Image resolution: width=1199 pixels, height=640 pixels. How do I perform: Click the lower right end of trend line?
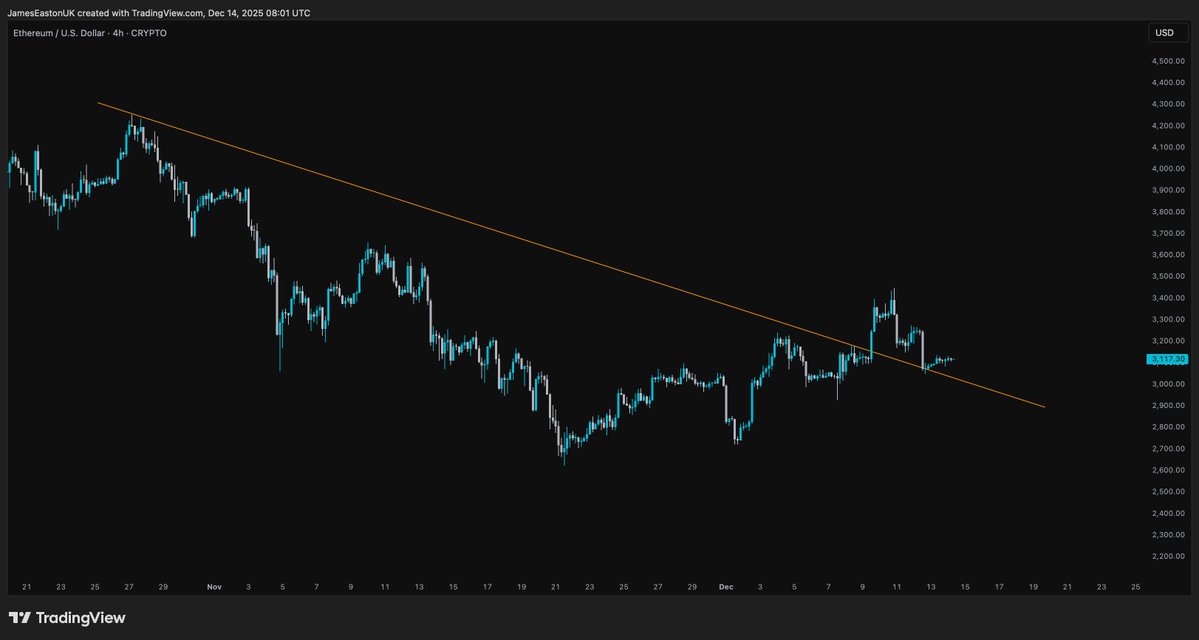1044,406
